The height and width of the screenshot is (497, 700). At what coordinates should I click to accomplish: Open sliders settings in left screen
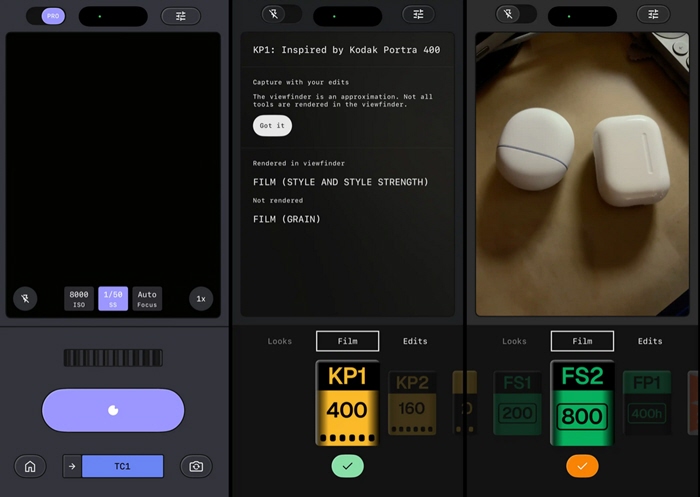pos(180,16)
